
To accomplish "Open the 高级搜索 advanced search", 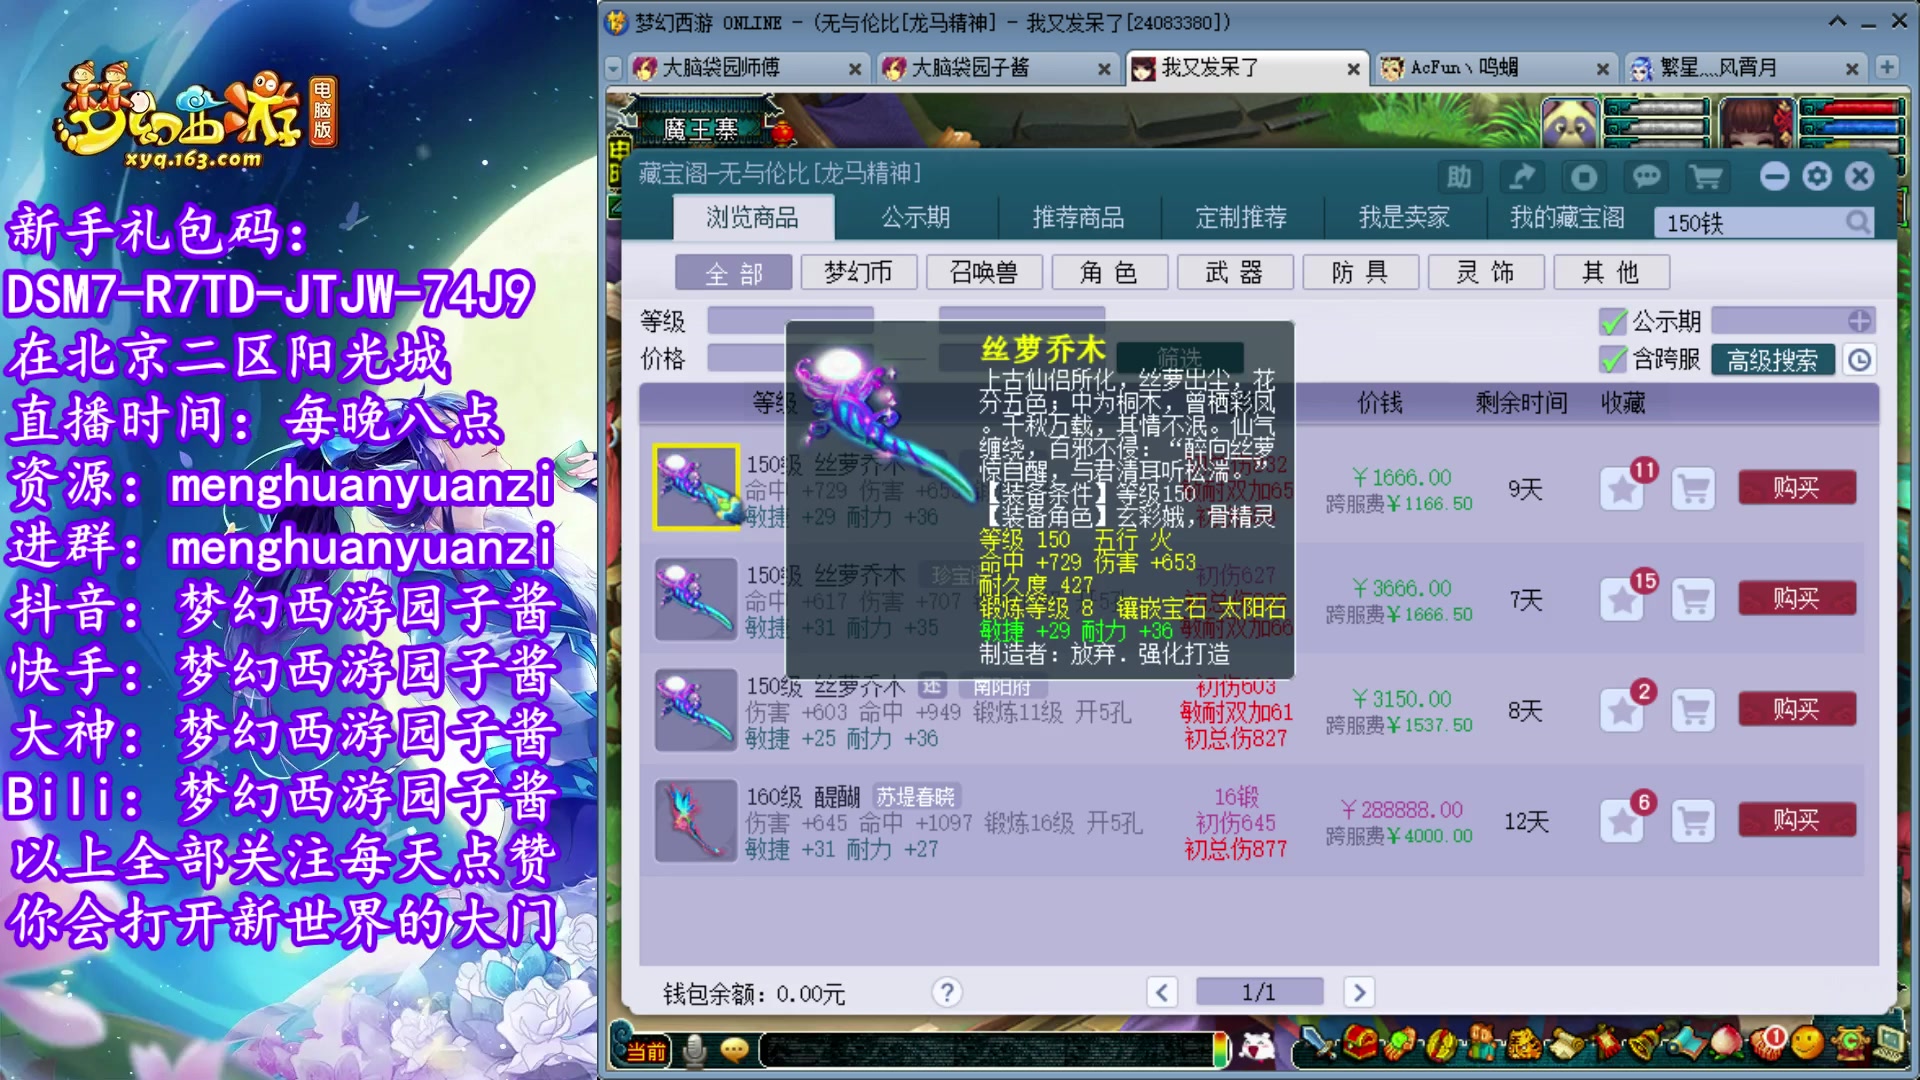I will [x=1772, y=360].
